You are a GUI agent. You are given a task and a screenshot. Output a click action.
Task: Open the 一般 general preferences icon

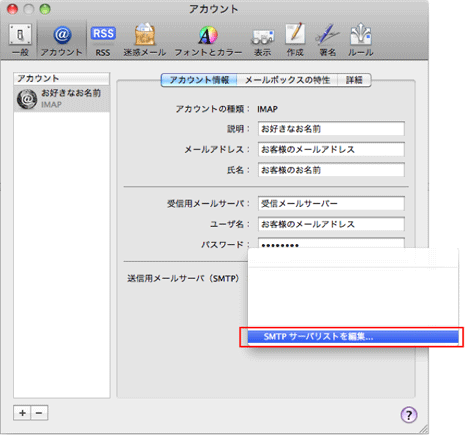(x=20, y=39)
